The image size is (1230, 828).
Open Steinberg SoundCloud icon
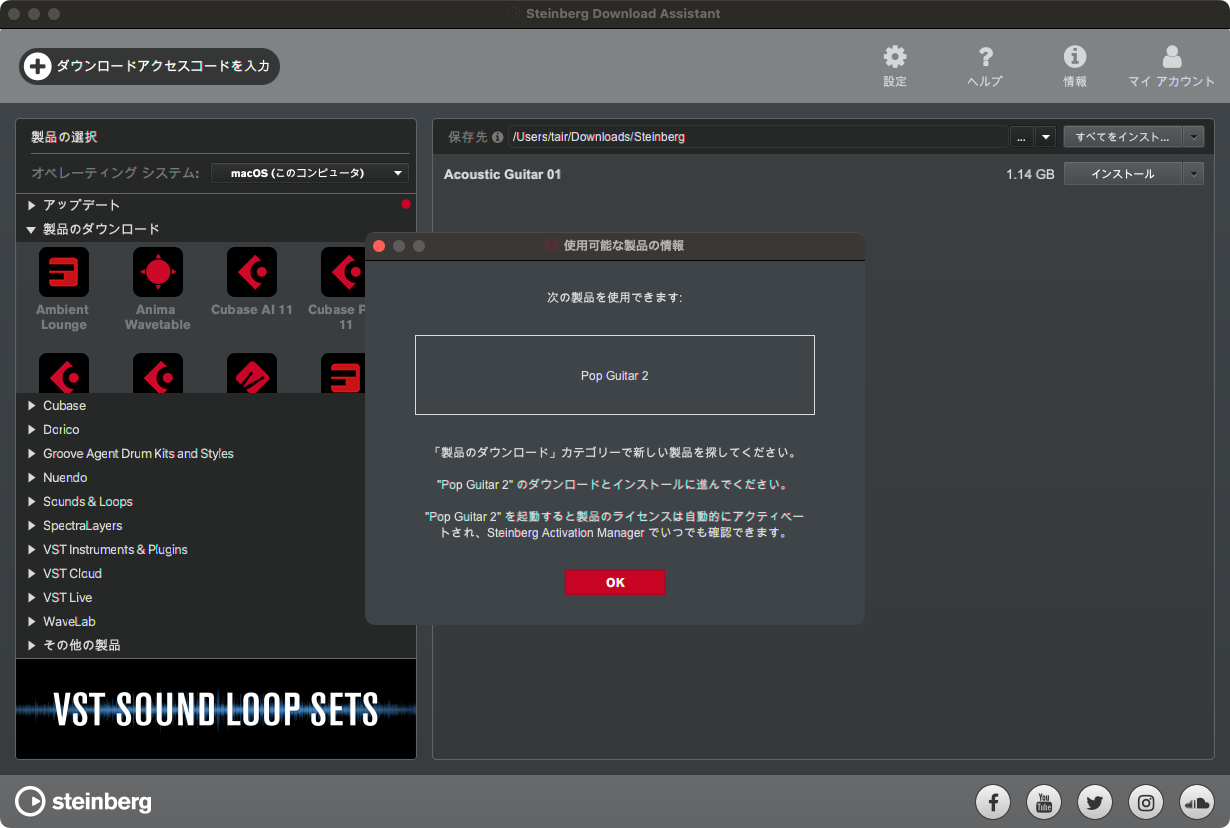coord(1197,801)
